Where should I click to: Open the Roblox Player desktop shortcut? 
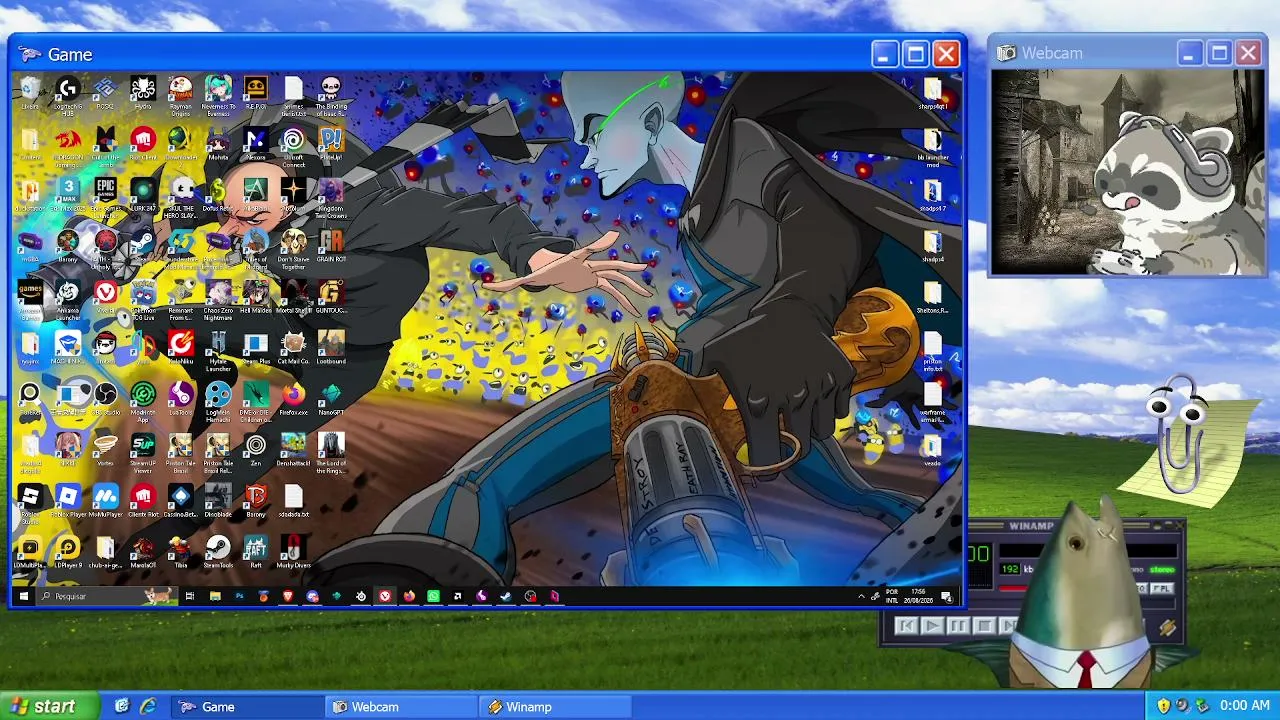[x=67, y=502]
